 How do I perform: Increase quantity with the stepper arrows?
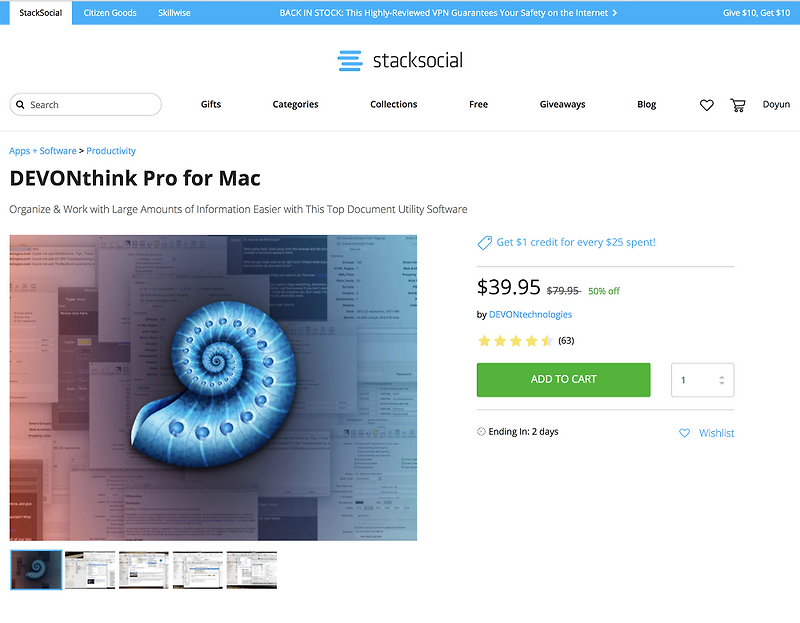(721, 378)
